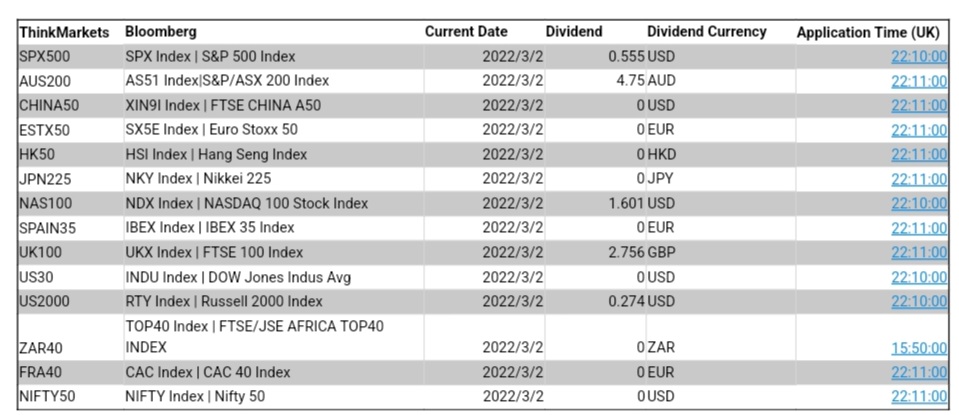Follow the ESTX50 application time link
This screenshot has width=959, height=415.
coord(918,129)
